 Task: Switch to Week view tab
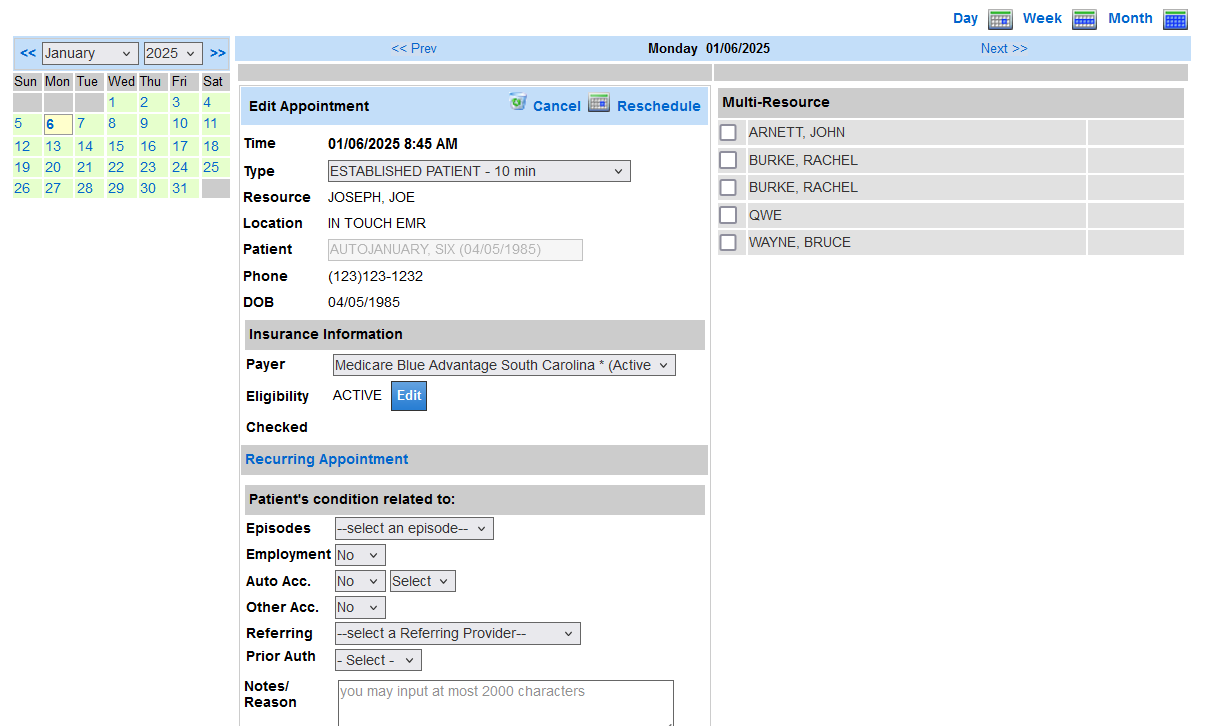click(1042, 18)
